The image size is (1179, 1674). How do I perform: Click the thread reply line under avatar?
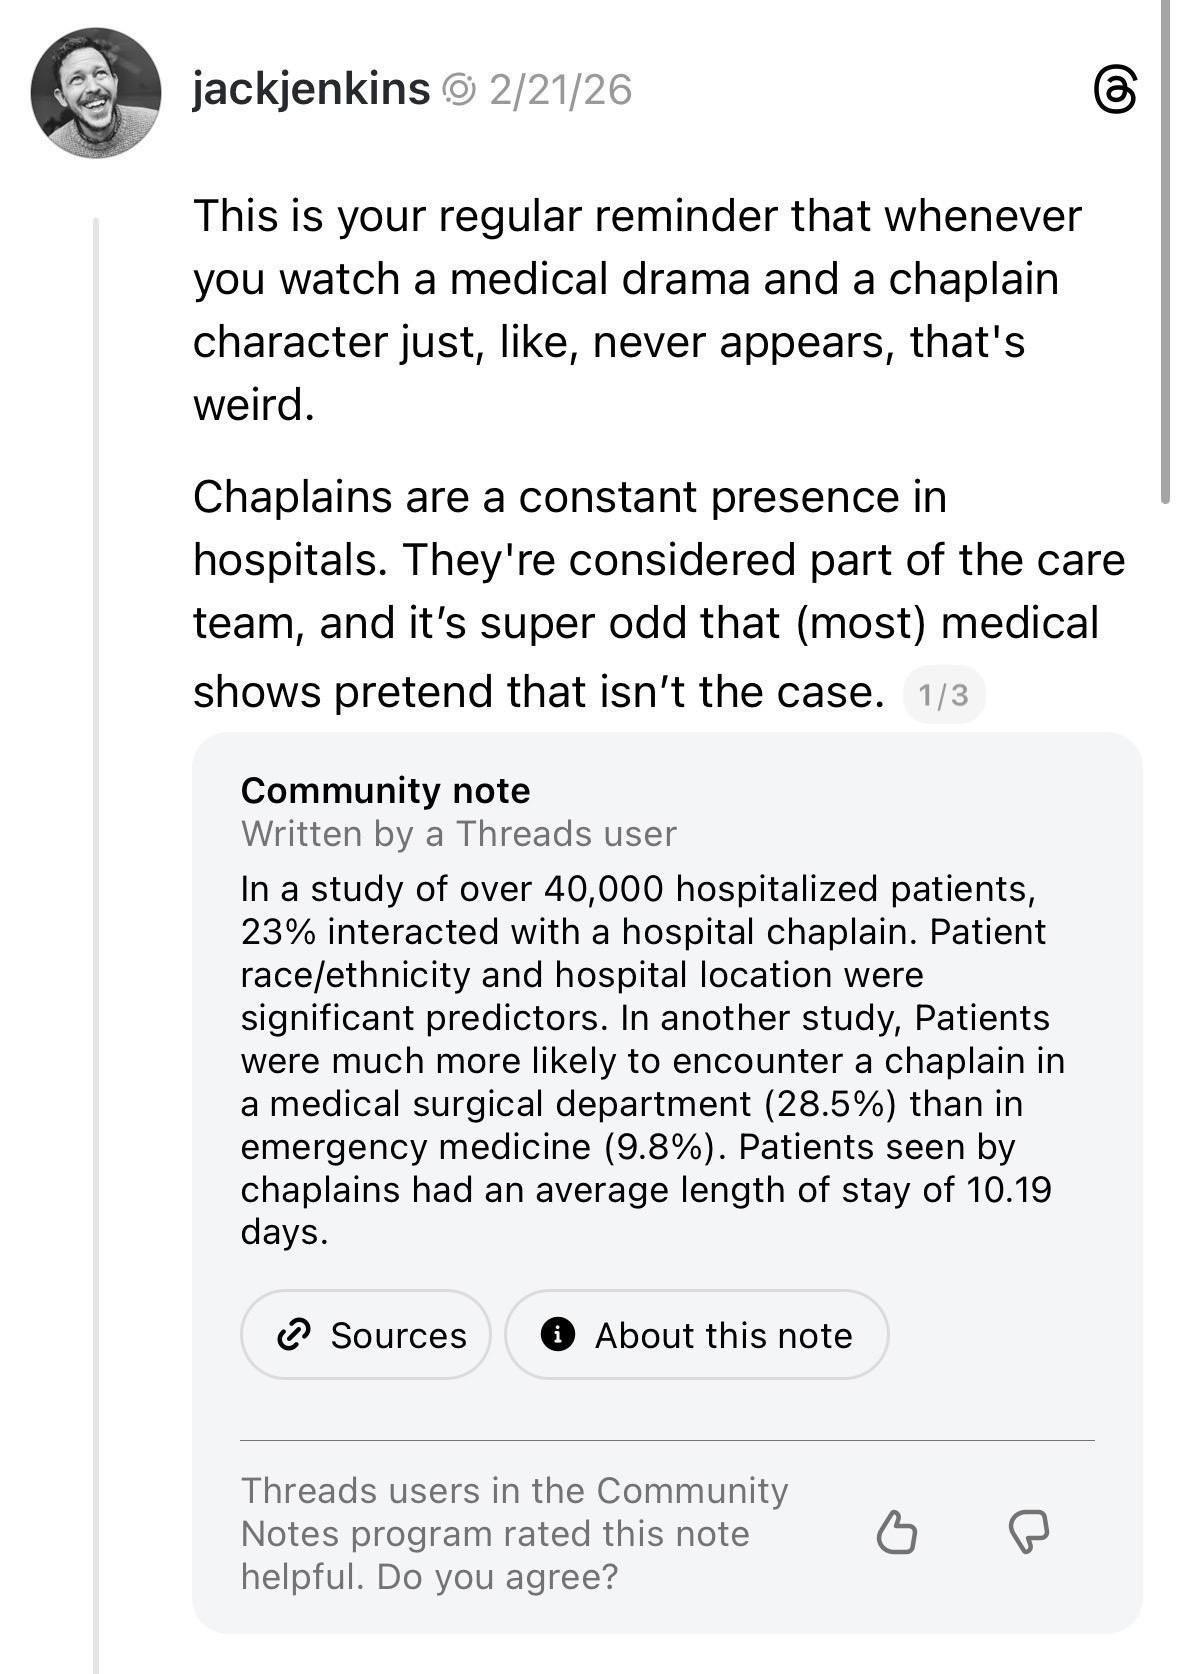[x=97, y=900]
